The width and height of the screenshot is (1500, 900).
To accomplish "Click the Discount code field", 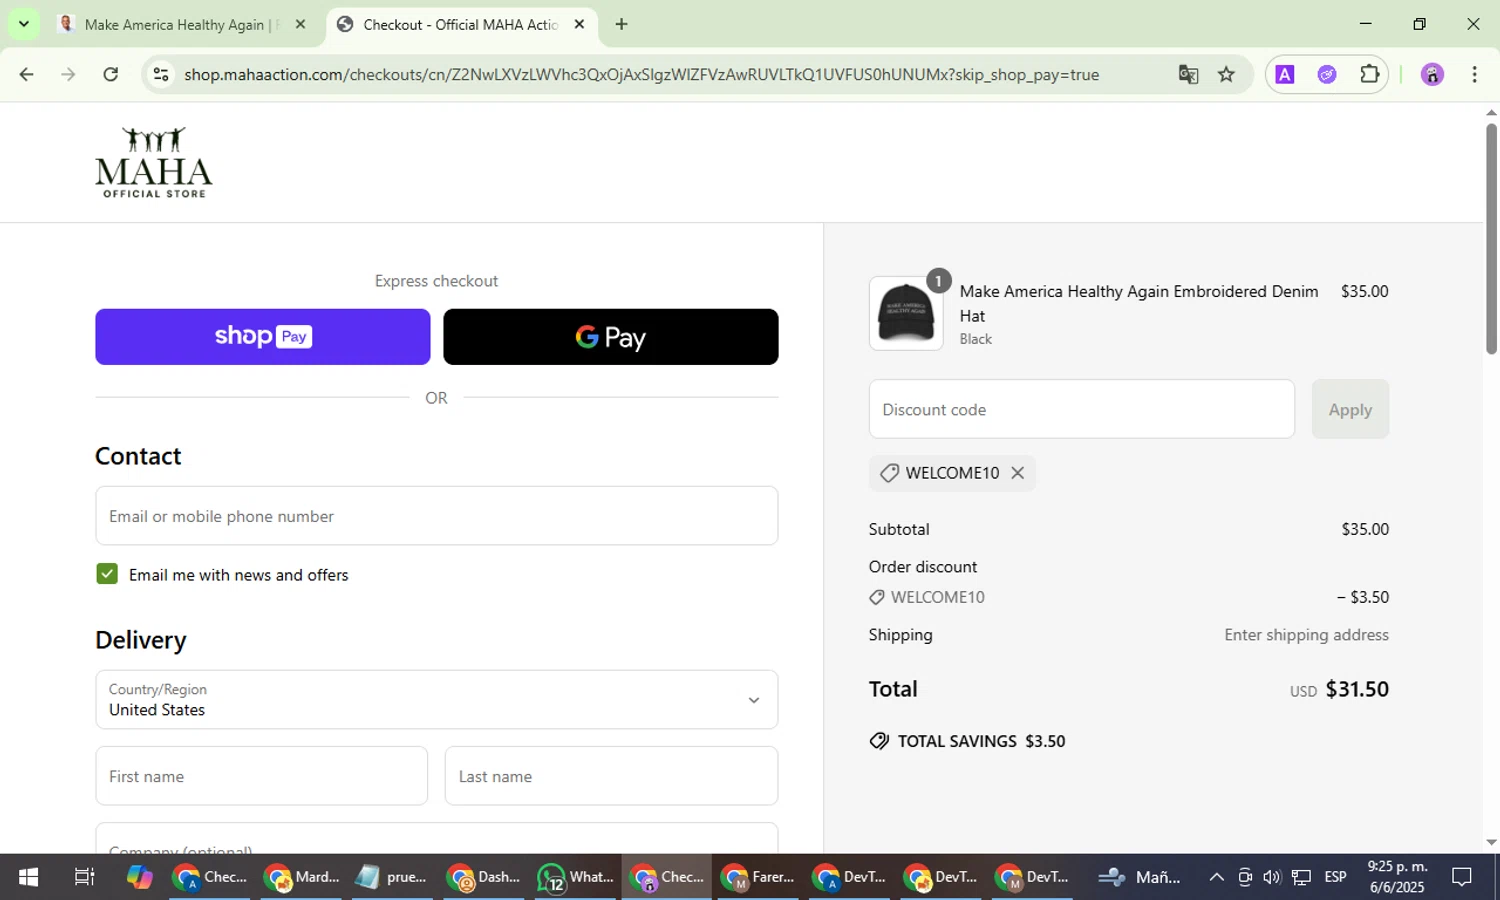I will click(1082, 409).
